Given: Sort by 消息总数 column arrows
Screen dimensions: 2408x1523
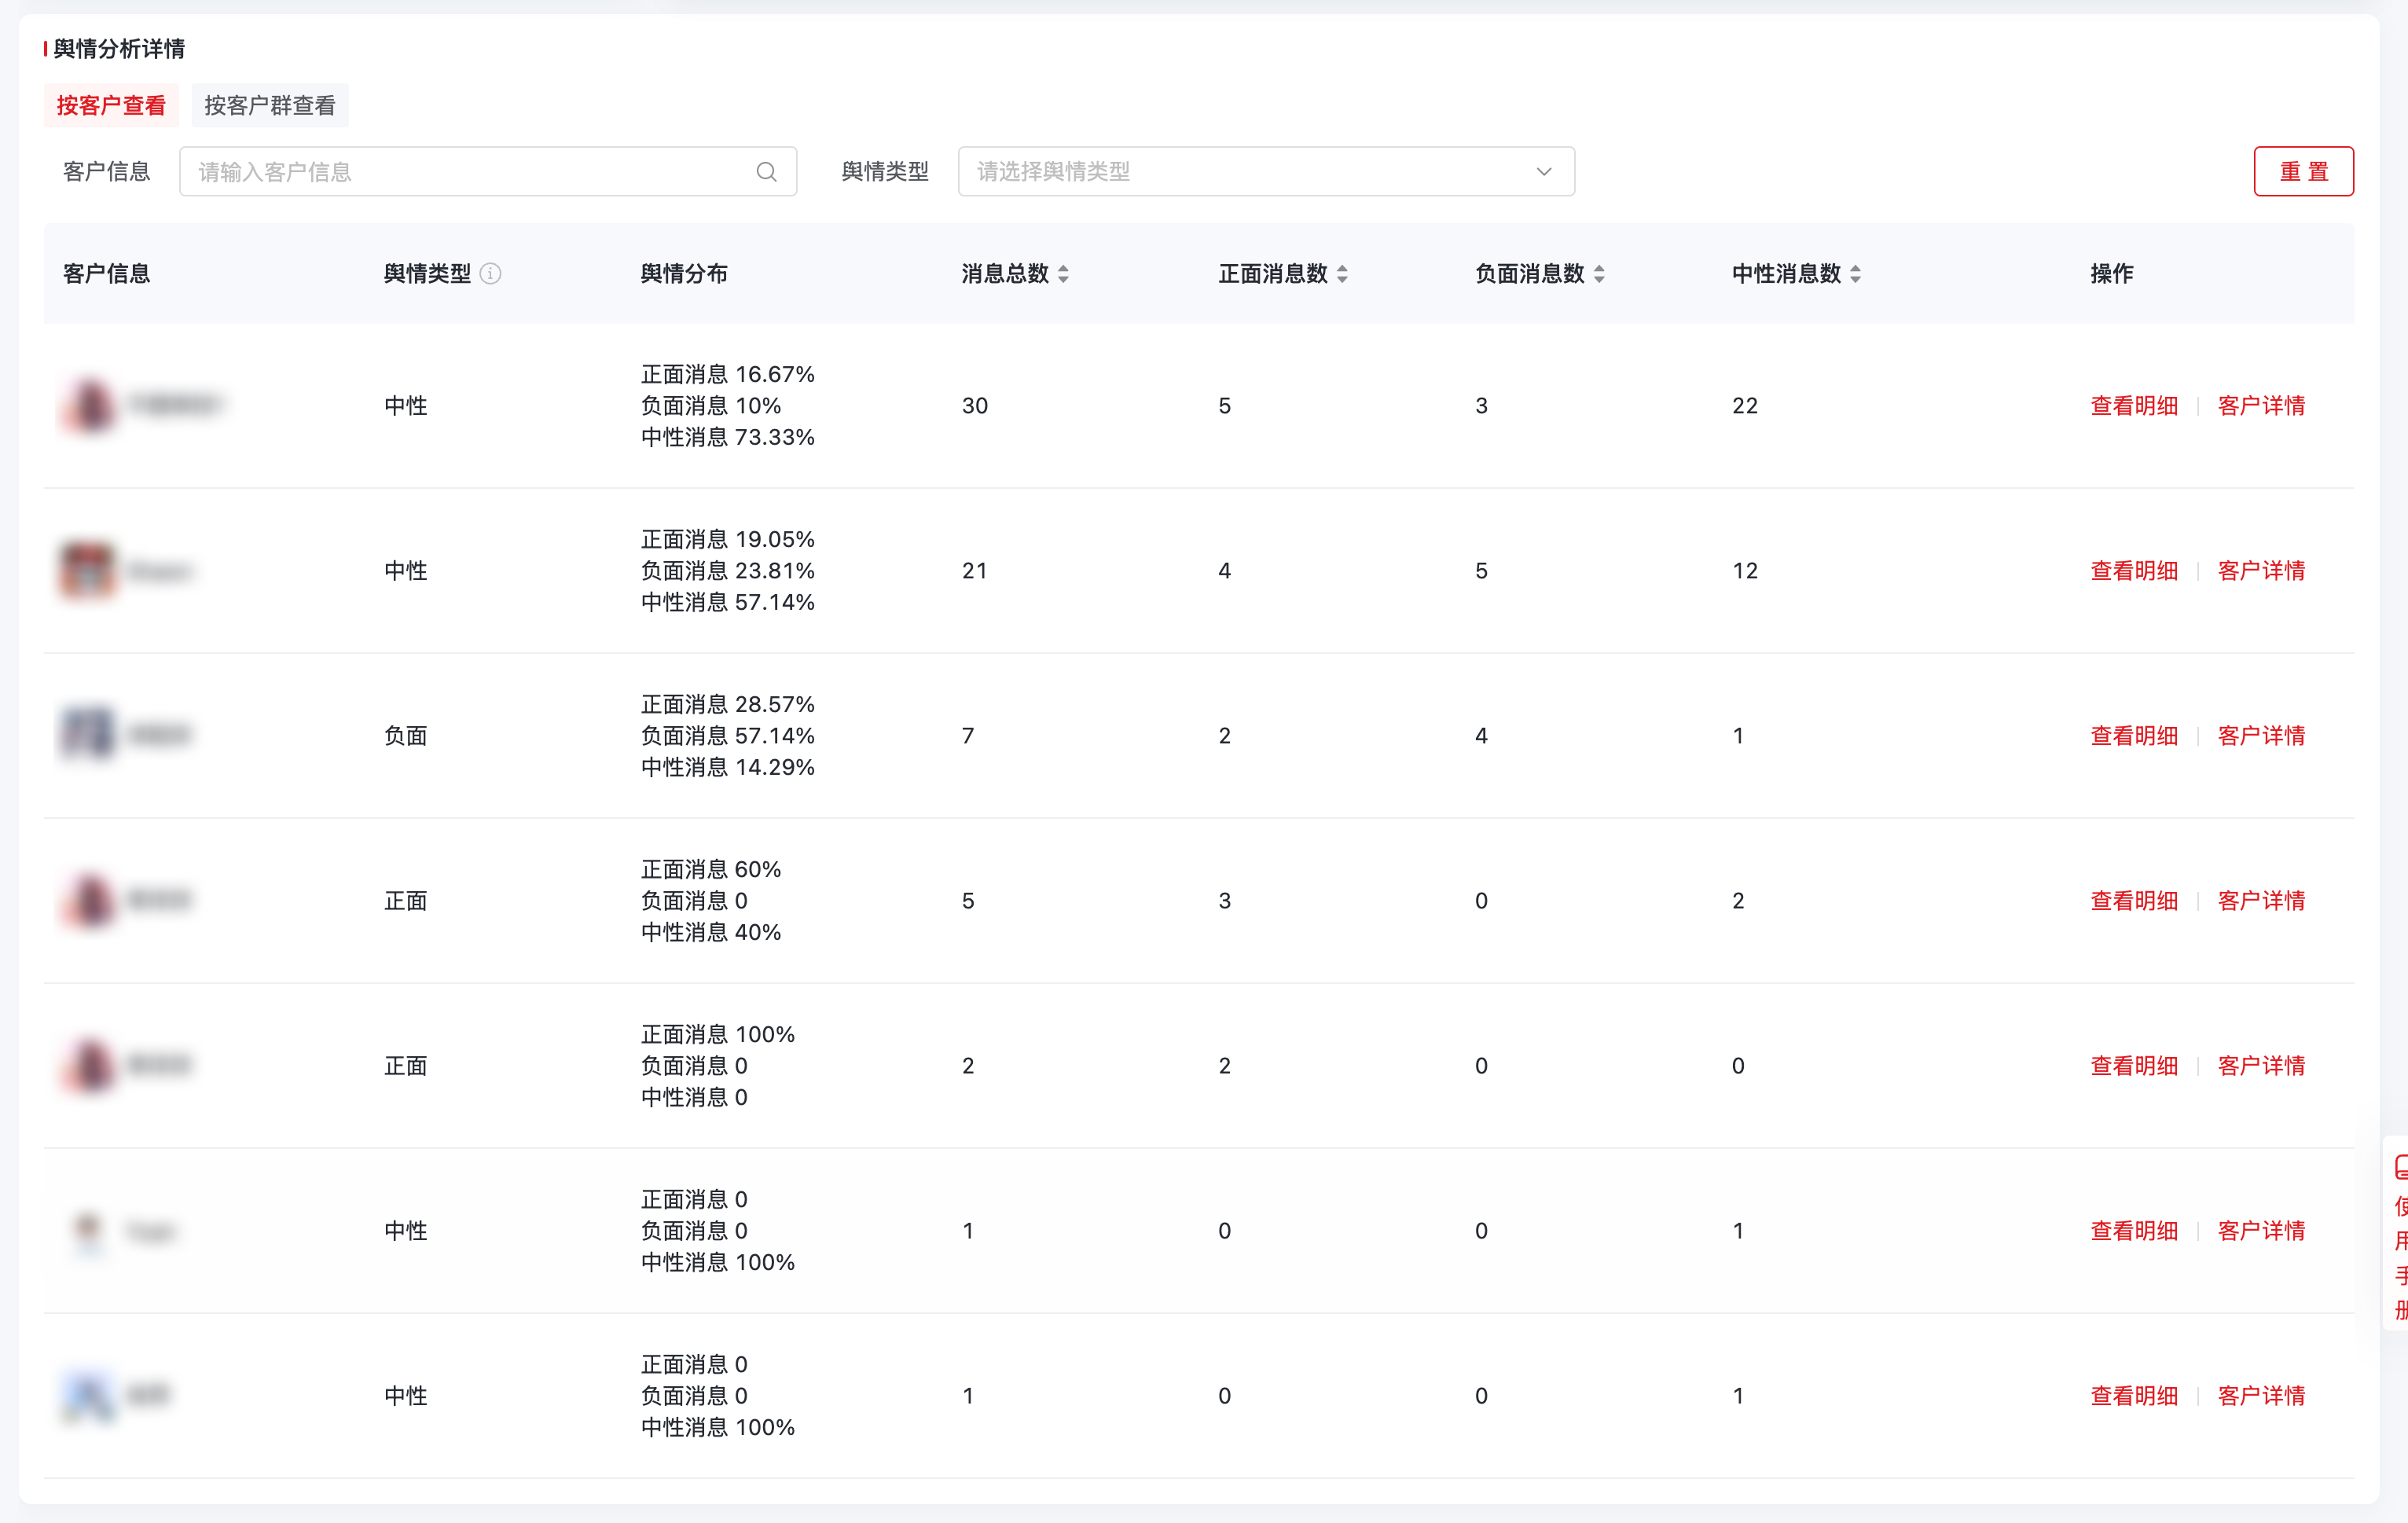Looking at the screenshot, I should pos(1063,274).
